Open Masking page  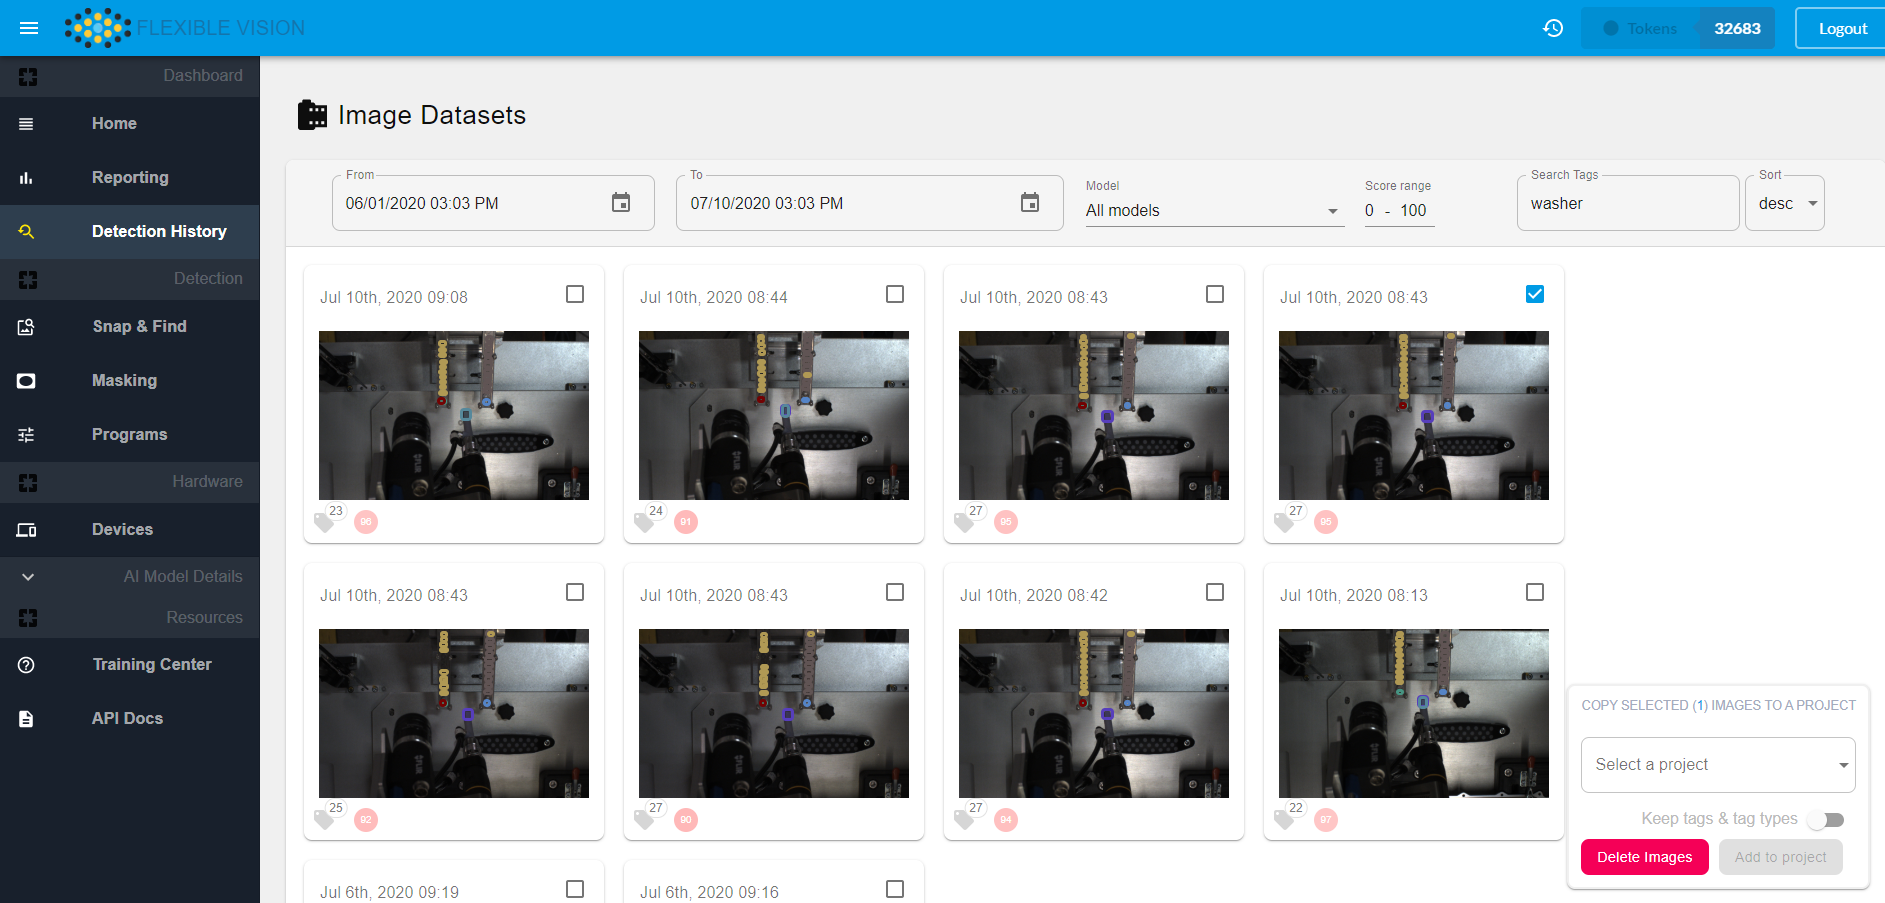click(x=124, y=381)
